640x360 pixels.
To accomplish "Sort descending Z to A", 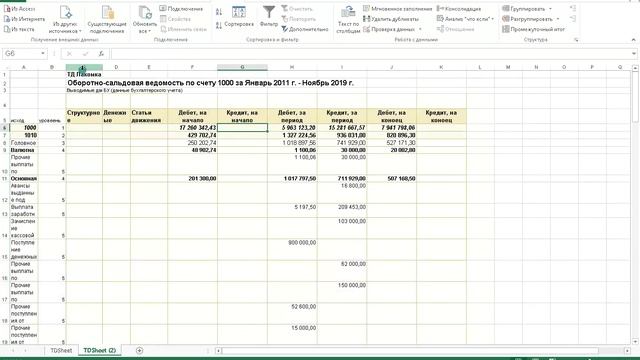I will pyautogui.click(x=219, y=25).
